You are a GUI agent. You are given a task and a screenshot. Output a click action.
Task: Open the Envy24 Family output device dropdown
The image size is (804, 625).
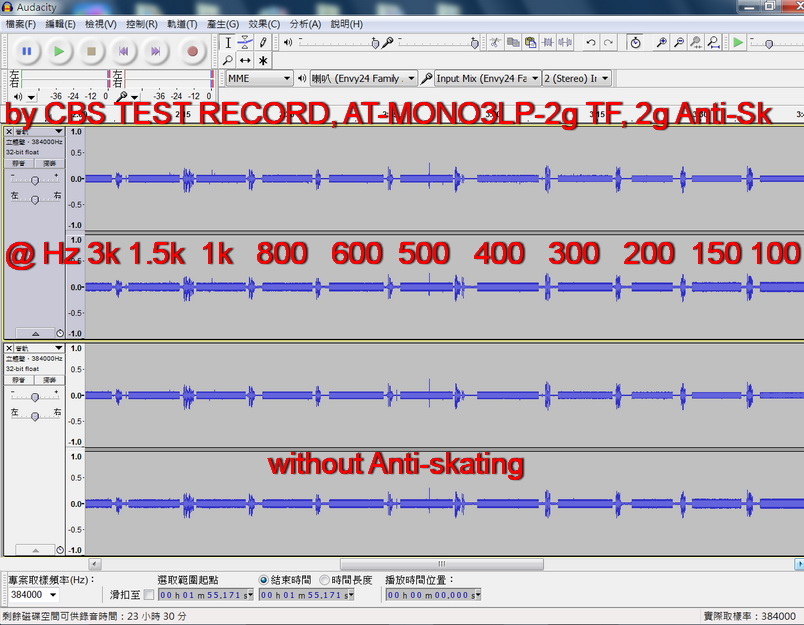[364, 78]
